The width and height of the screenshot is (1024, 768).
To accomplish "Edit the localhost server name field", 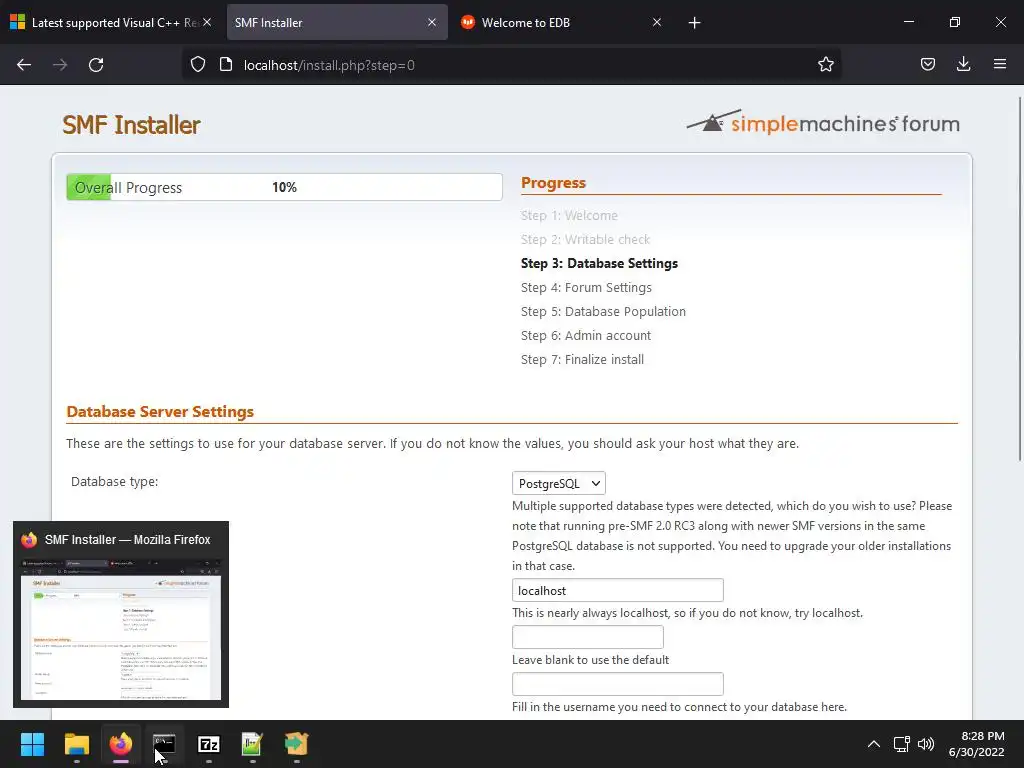I will [x=617, y=590].
